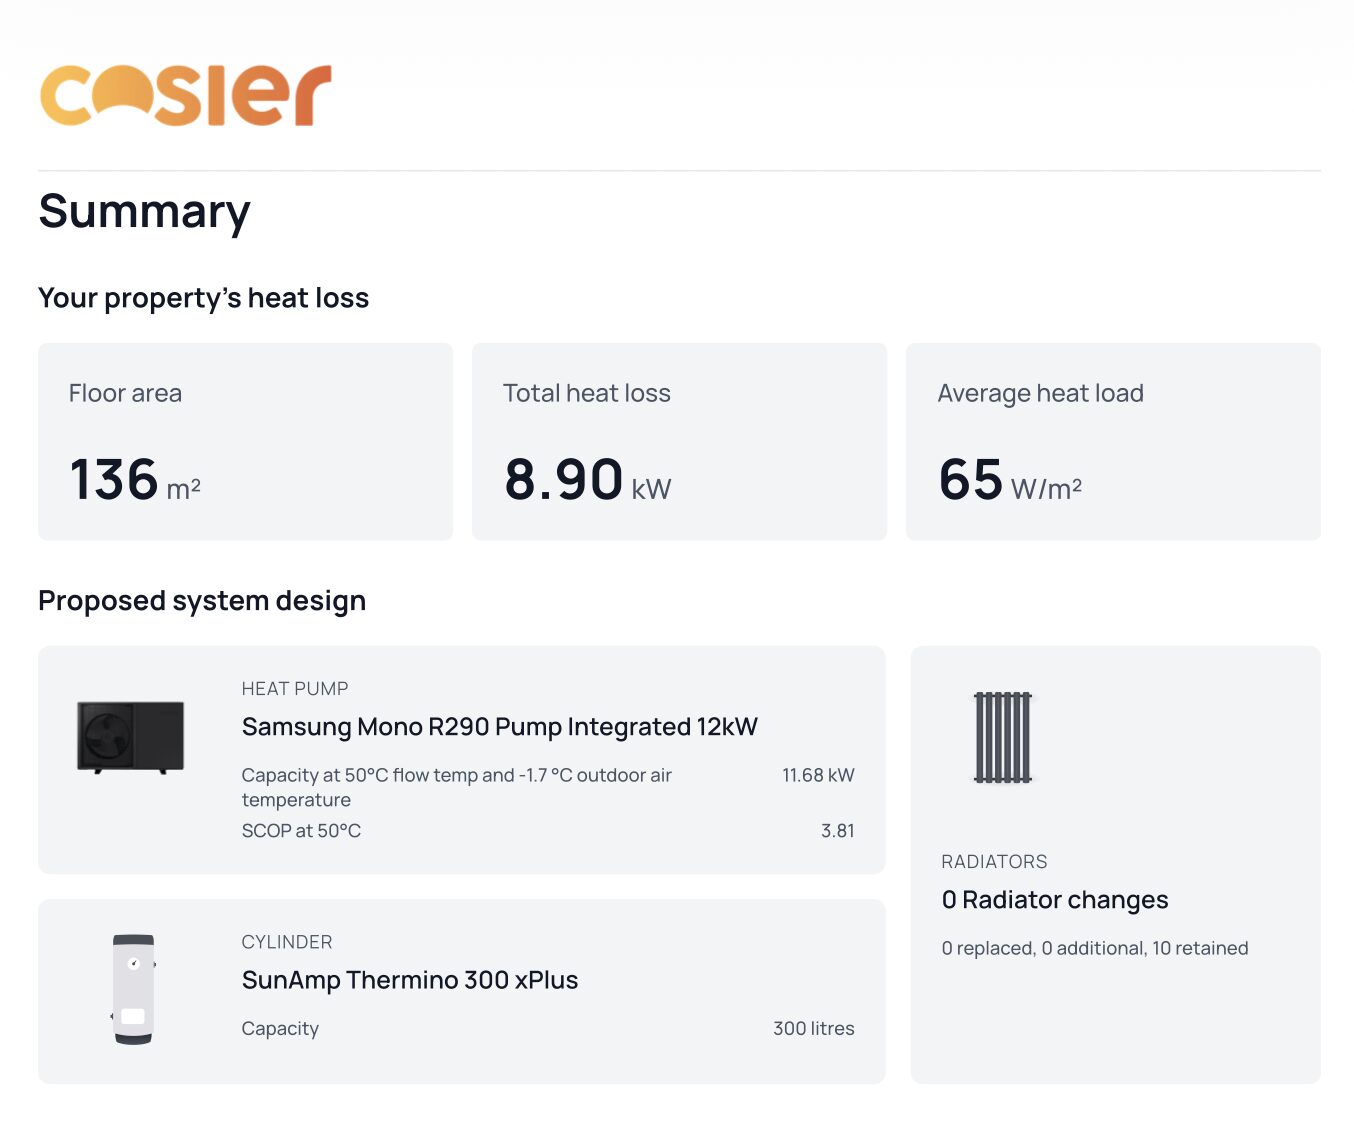Click the Proposed system design heading
Image resolution: width=1354 pixels, height=1138 pixels.
(x=202, y=601)
